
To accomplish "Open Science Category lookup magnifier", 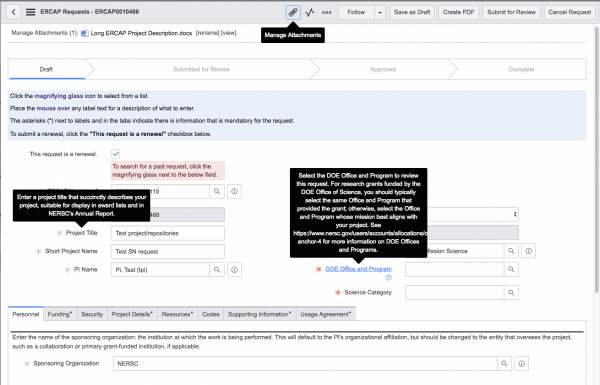I will [511, 293].
